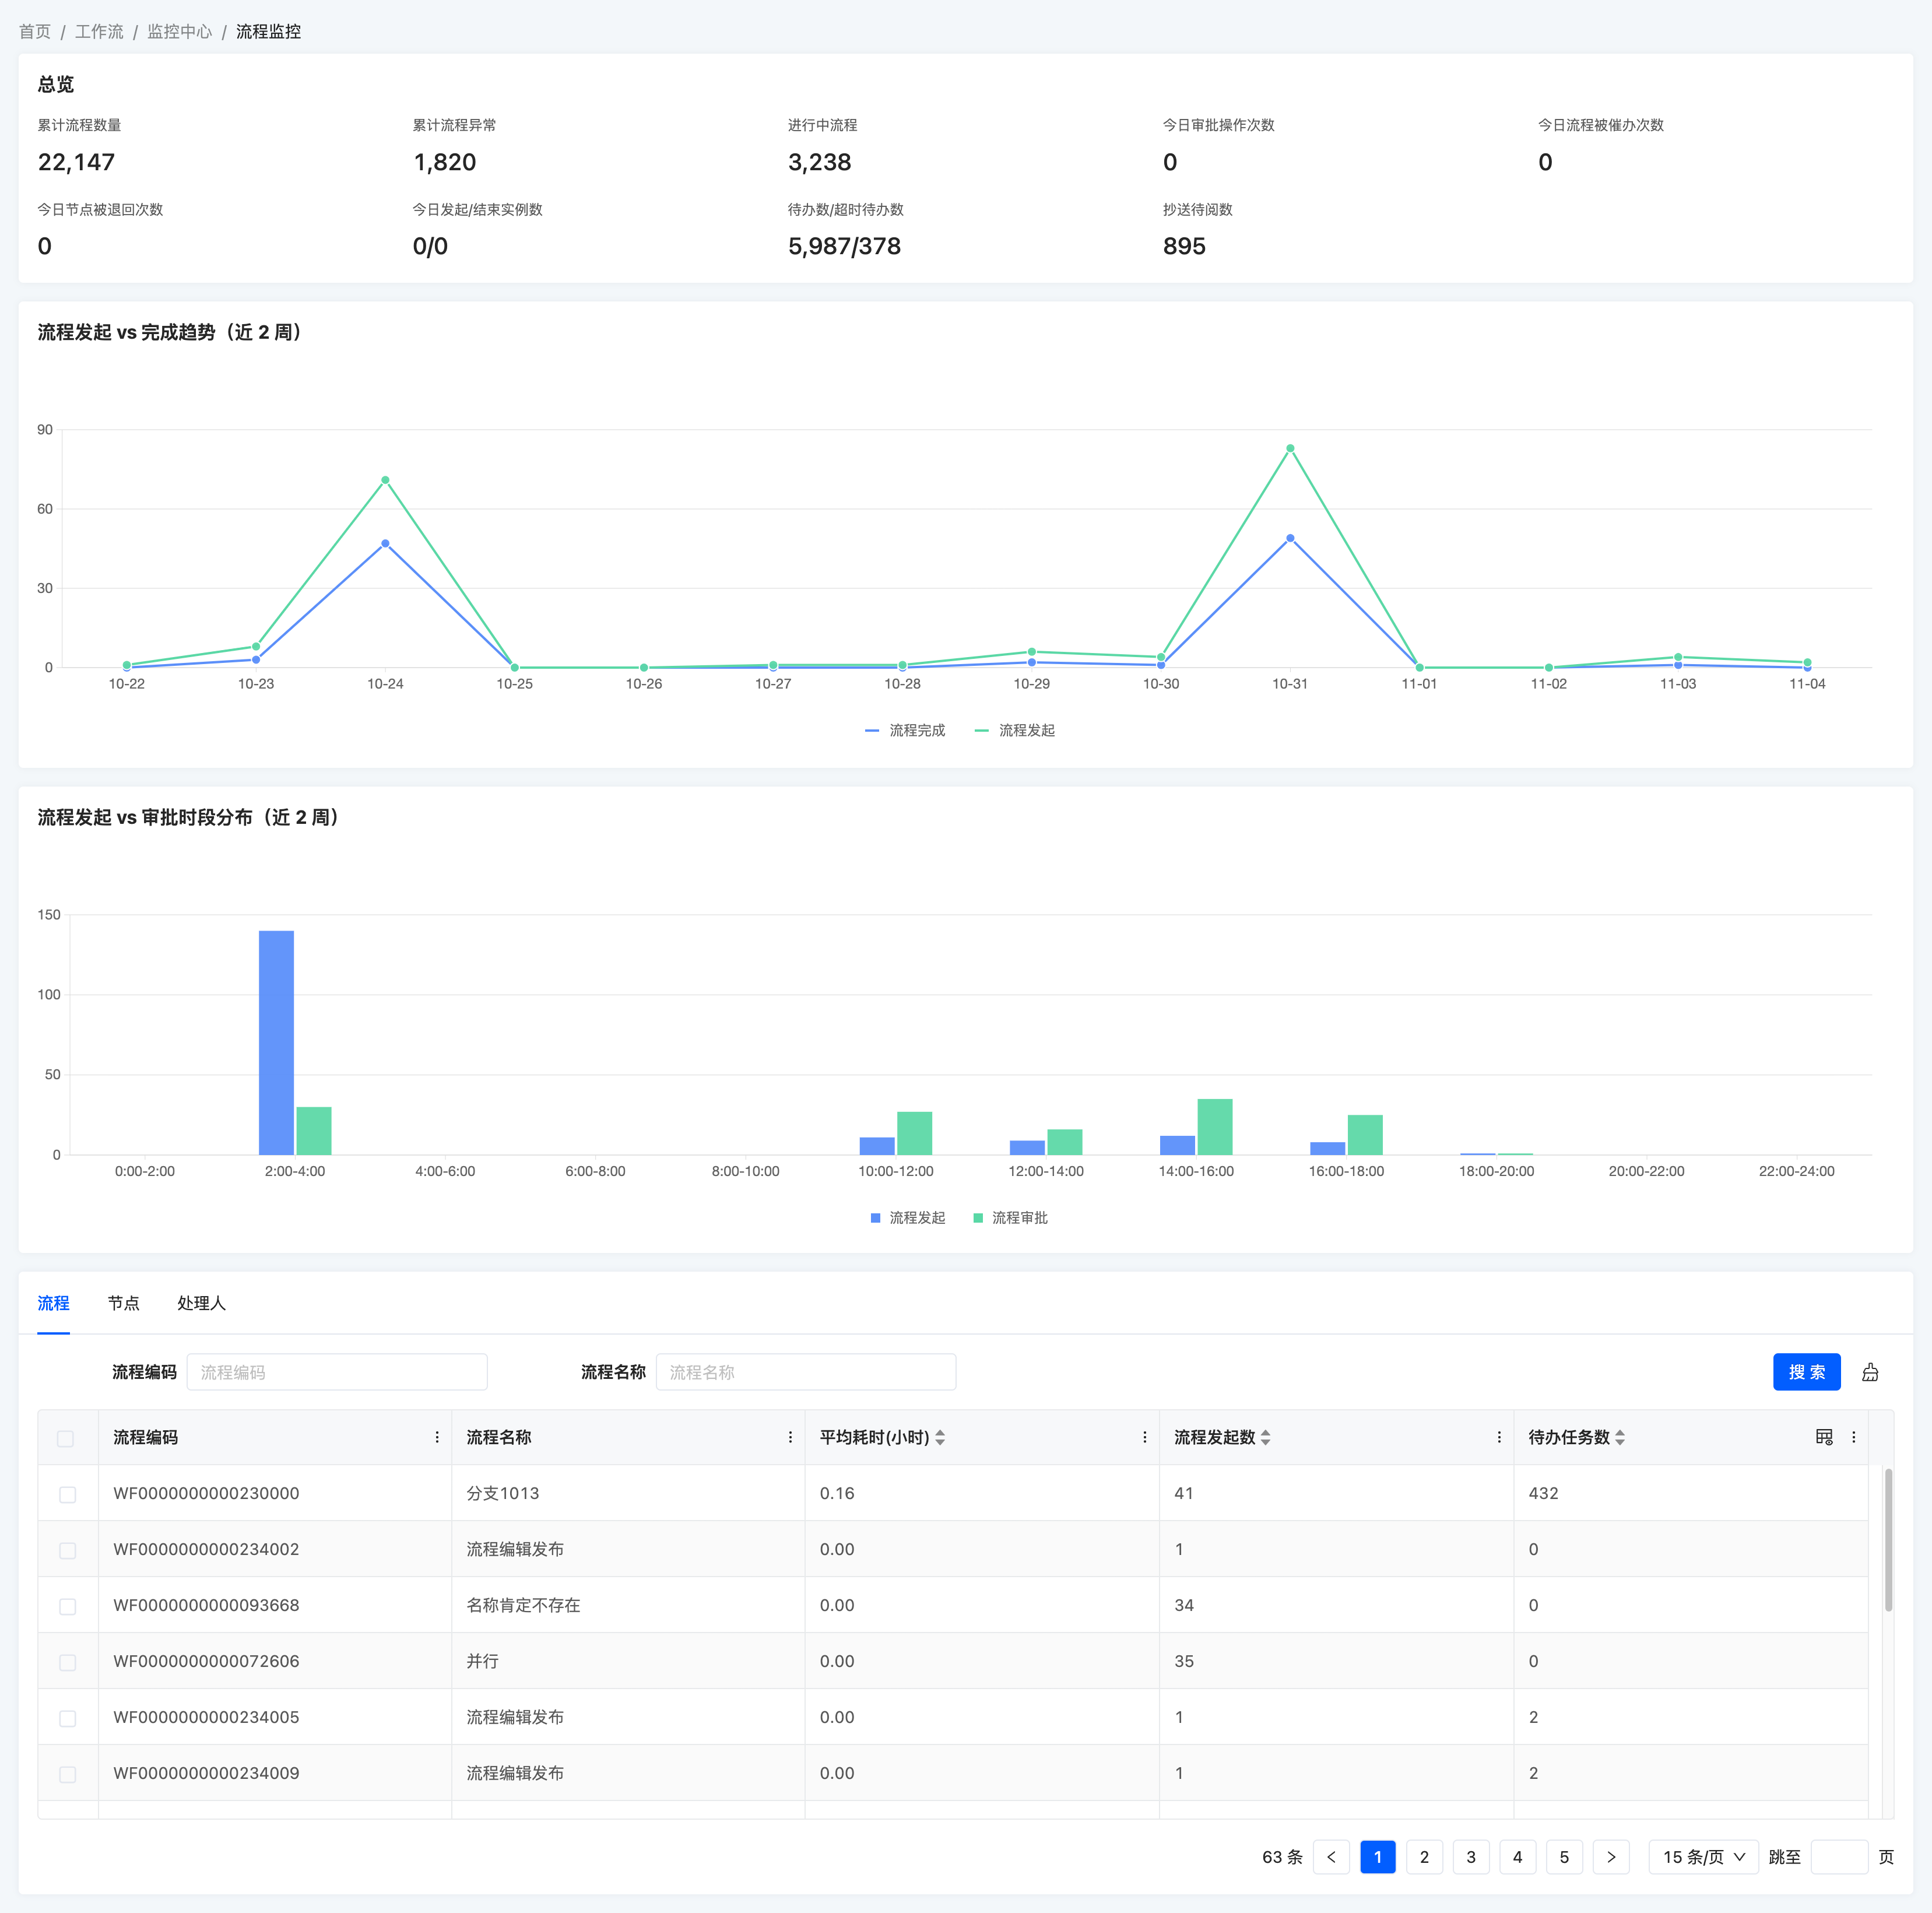Check the row WF0000000000230000

(67, 1494)
